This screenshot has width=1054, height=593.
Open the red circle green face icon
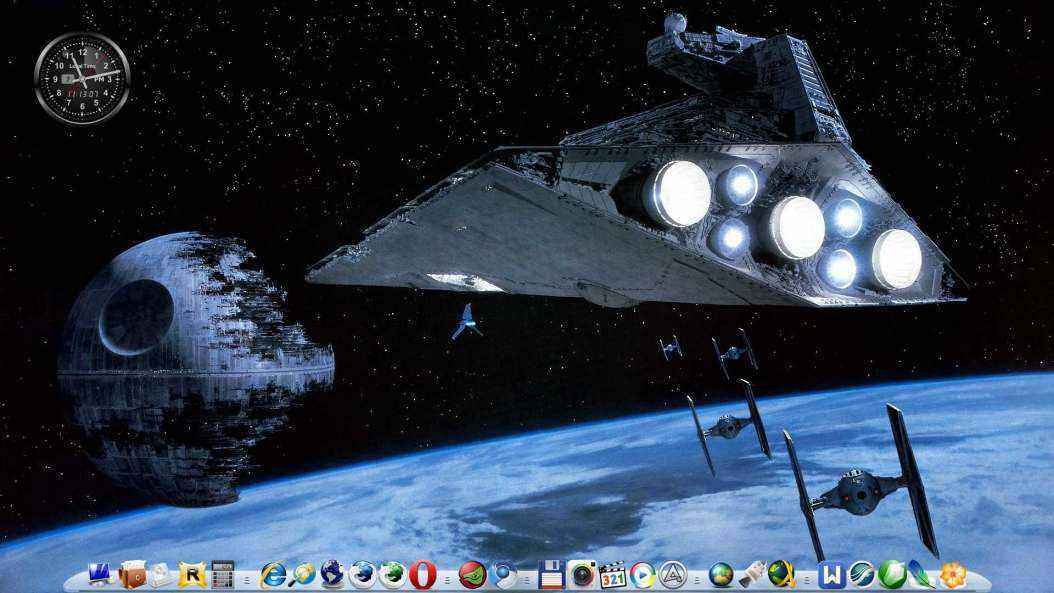pos(473,575)
